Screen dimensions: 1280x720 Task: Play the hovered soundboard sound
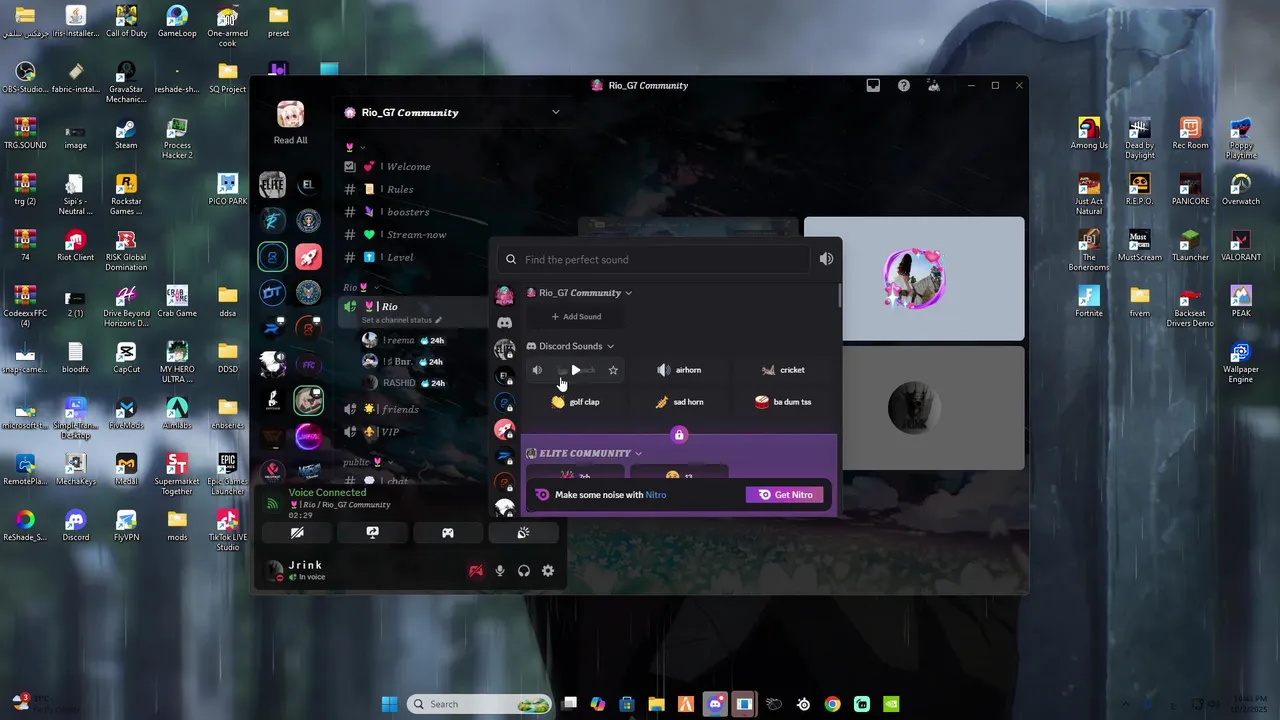[x=575, y=370]
